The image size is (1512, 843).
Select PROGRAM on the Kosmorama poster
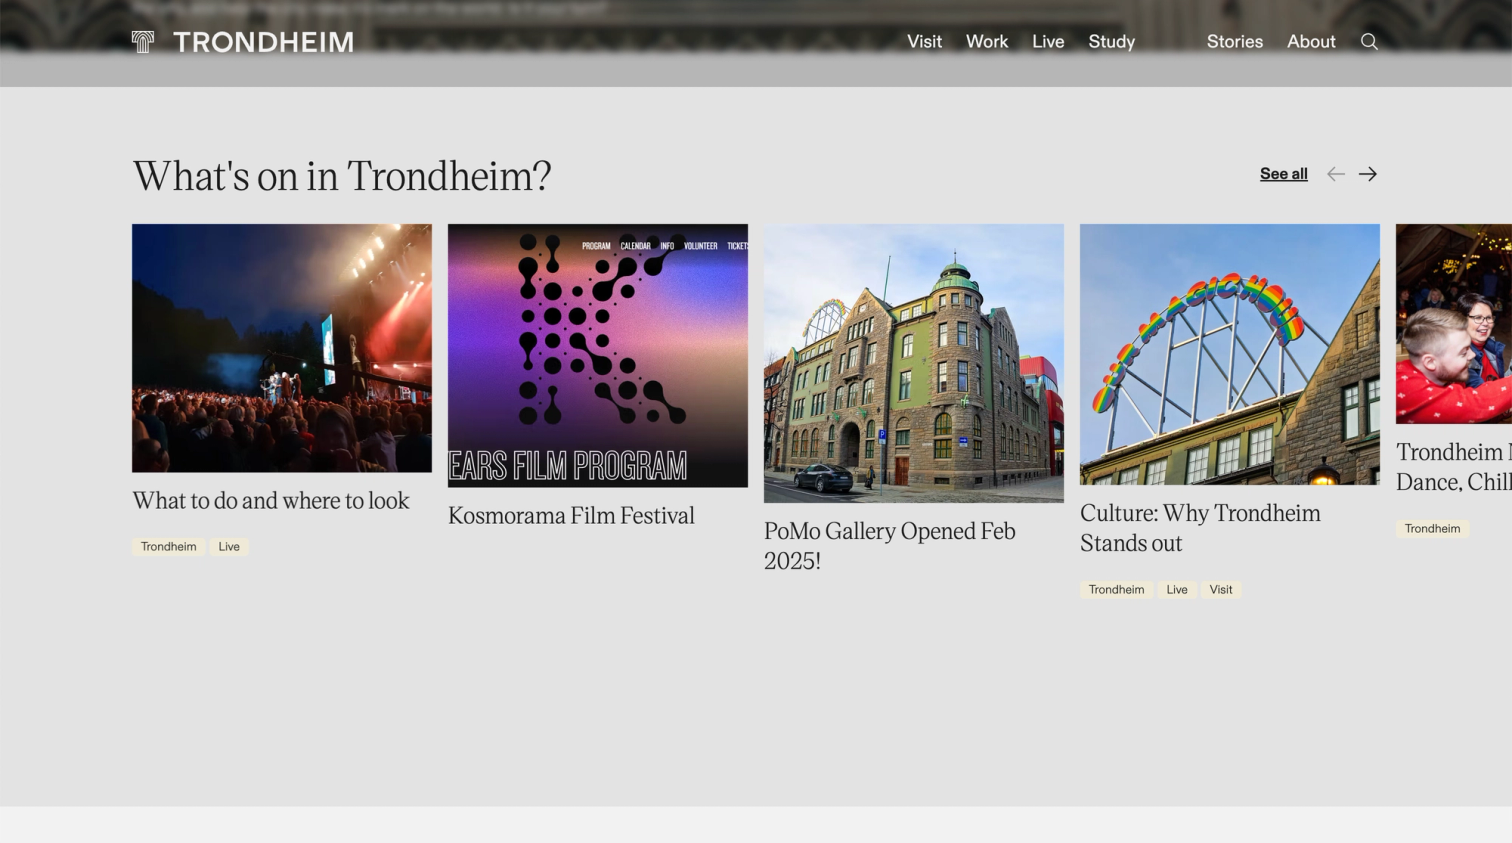click(x=596, y=245)
